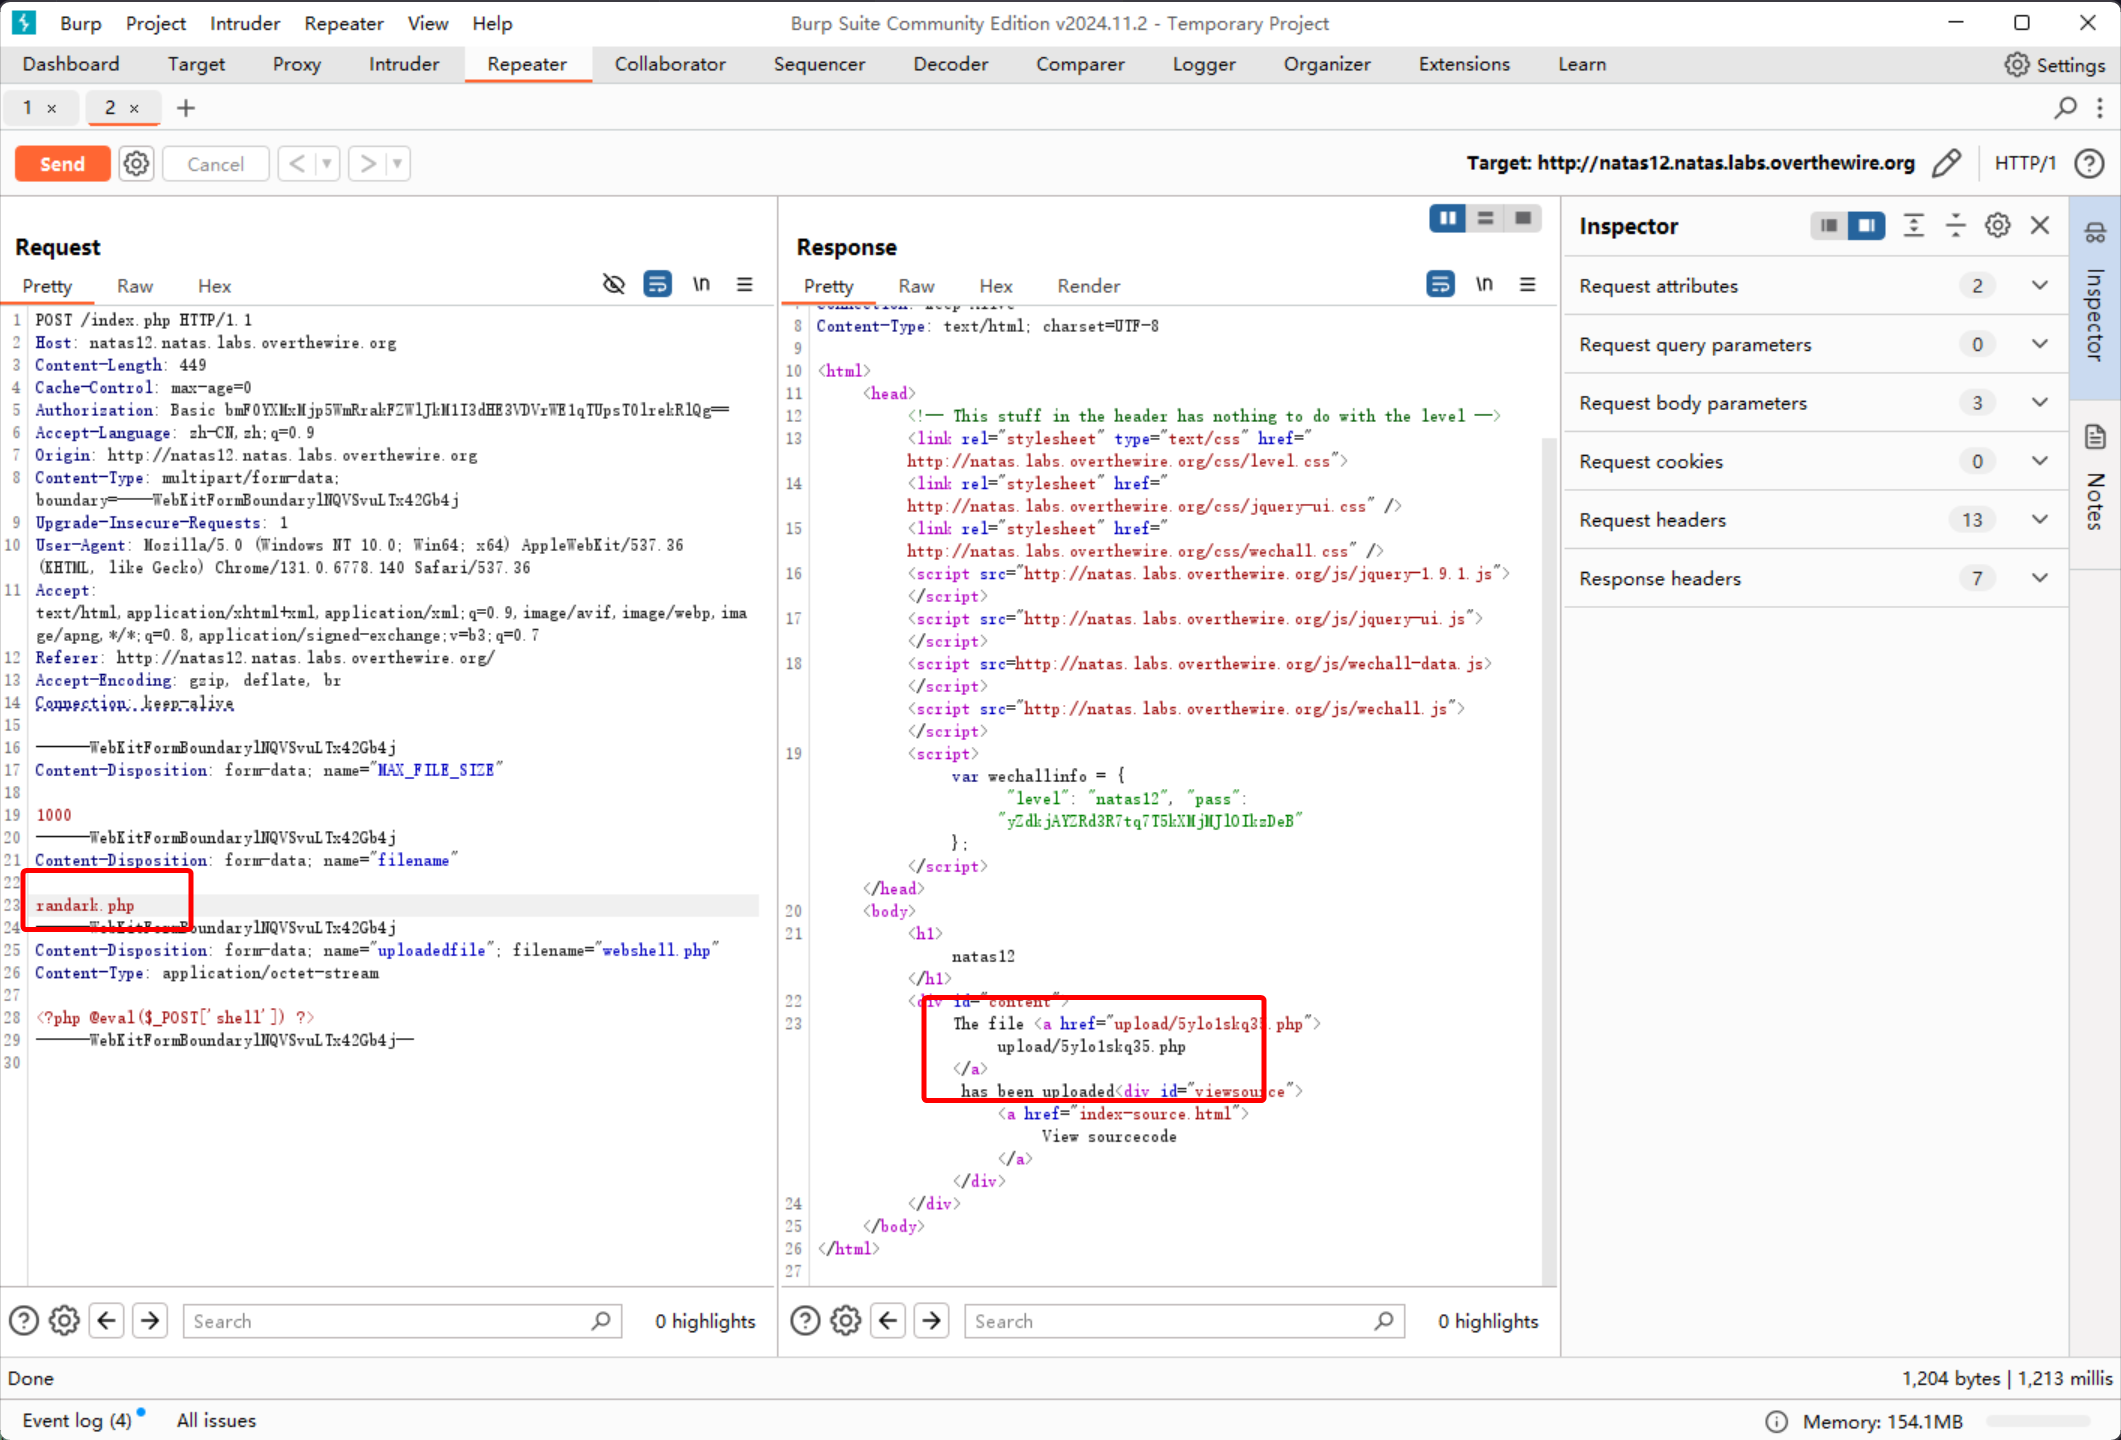
Task: Go forward to next request in history
Action: [x=368, y=164]
